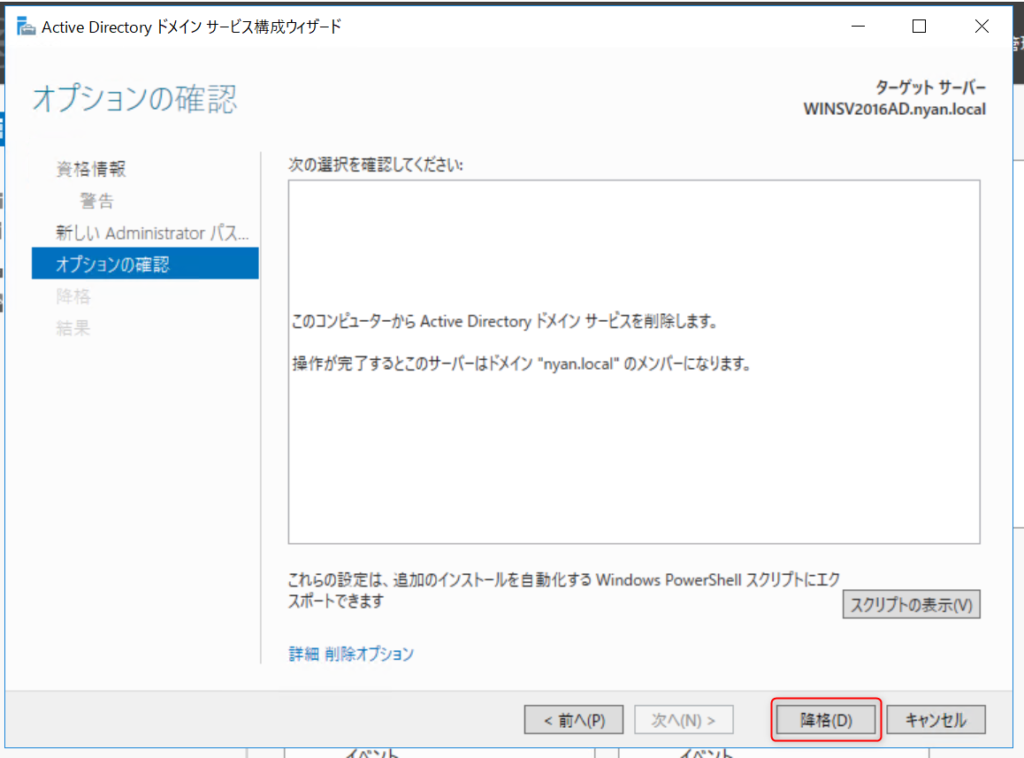Click the wizard icon in the title bar
Viewport: 1024px width, 758px height.
(25, 27)
